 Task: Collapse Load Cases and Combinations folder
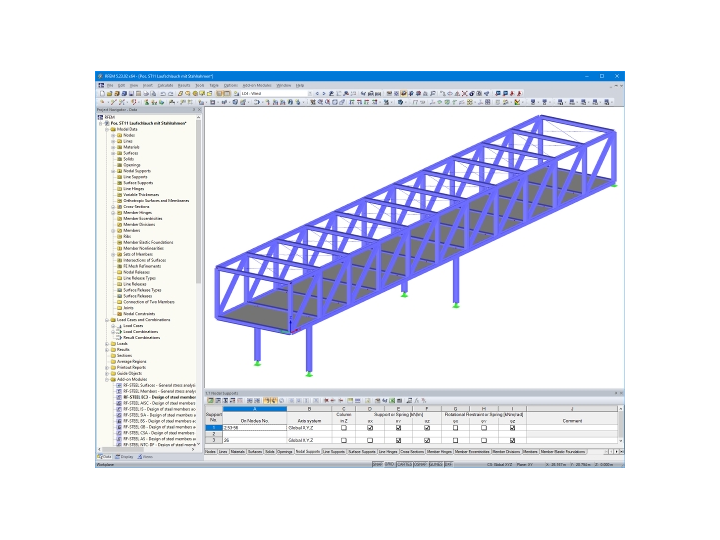click(107, 320)
